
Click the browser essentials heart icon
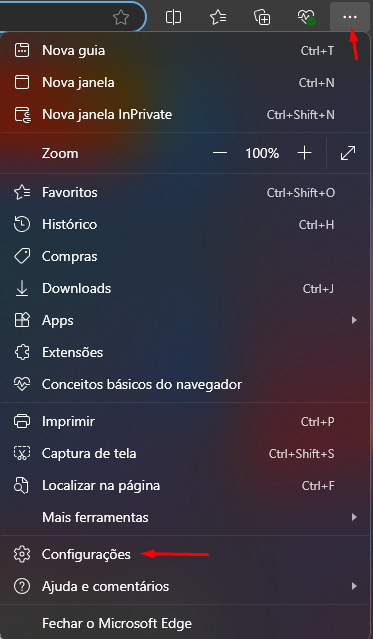click(306, 17)
